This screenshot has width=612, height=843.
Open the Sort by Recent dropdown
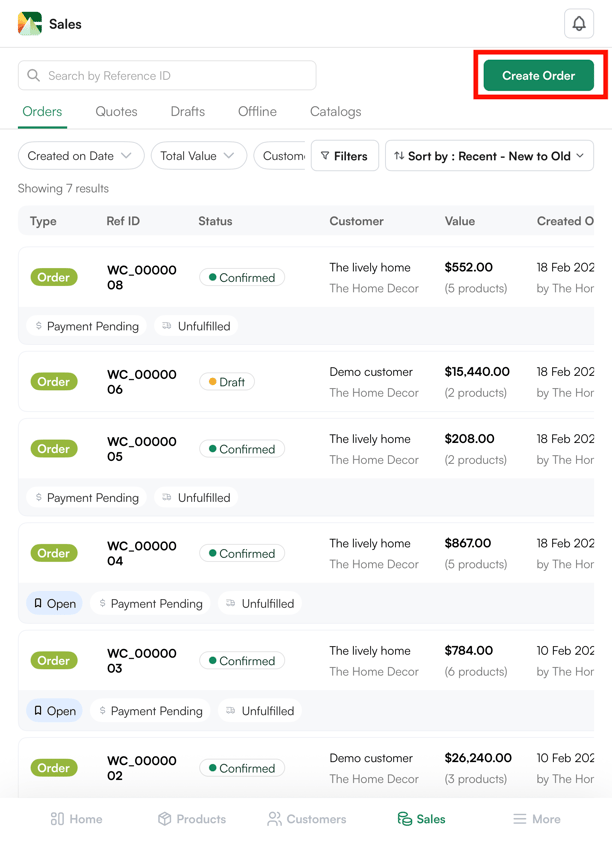click(x=489, y=155)
